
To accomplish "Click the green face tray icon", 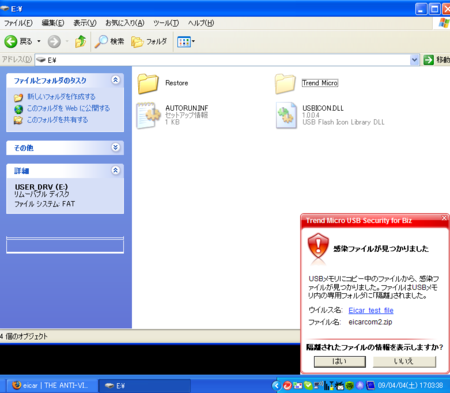I will (349, 386).
